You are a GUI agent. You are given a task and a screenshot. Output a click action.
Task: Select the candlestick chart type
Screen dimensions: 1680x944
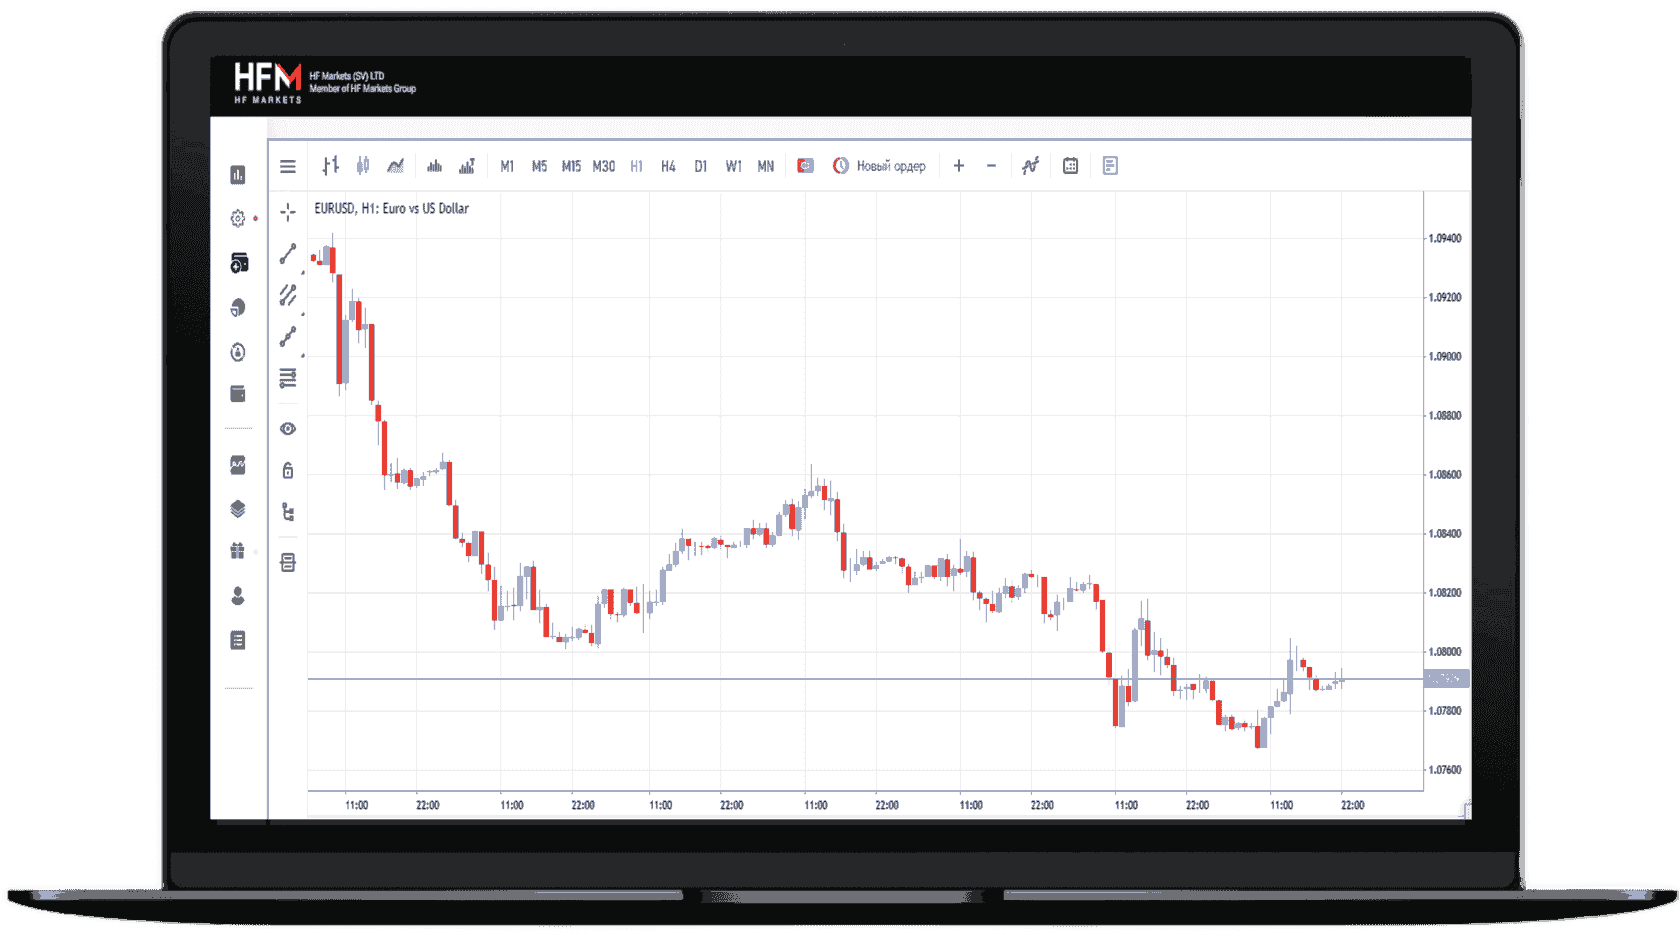(x=363, y=166)
